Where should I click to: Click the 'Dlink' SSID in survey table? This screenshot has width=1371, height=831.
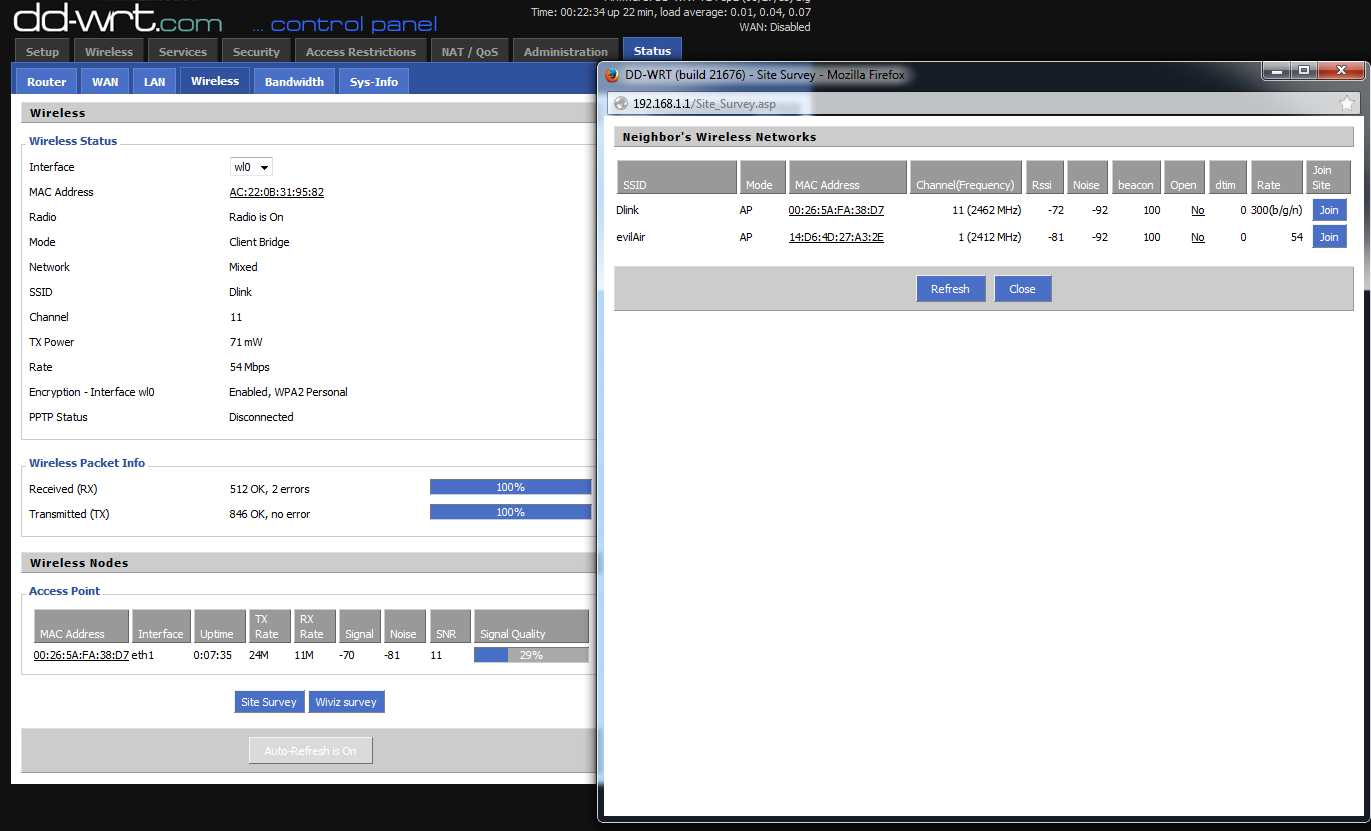628,210
